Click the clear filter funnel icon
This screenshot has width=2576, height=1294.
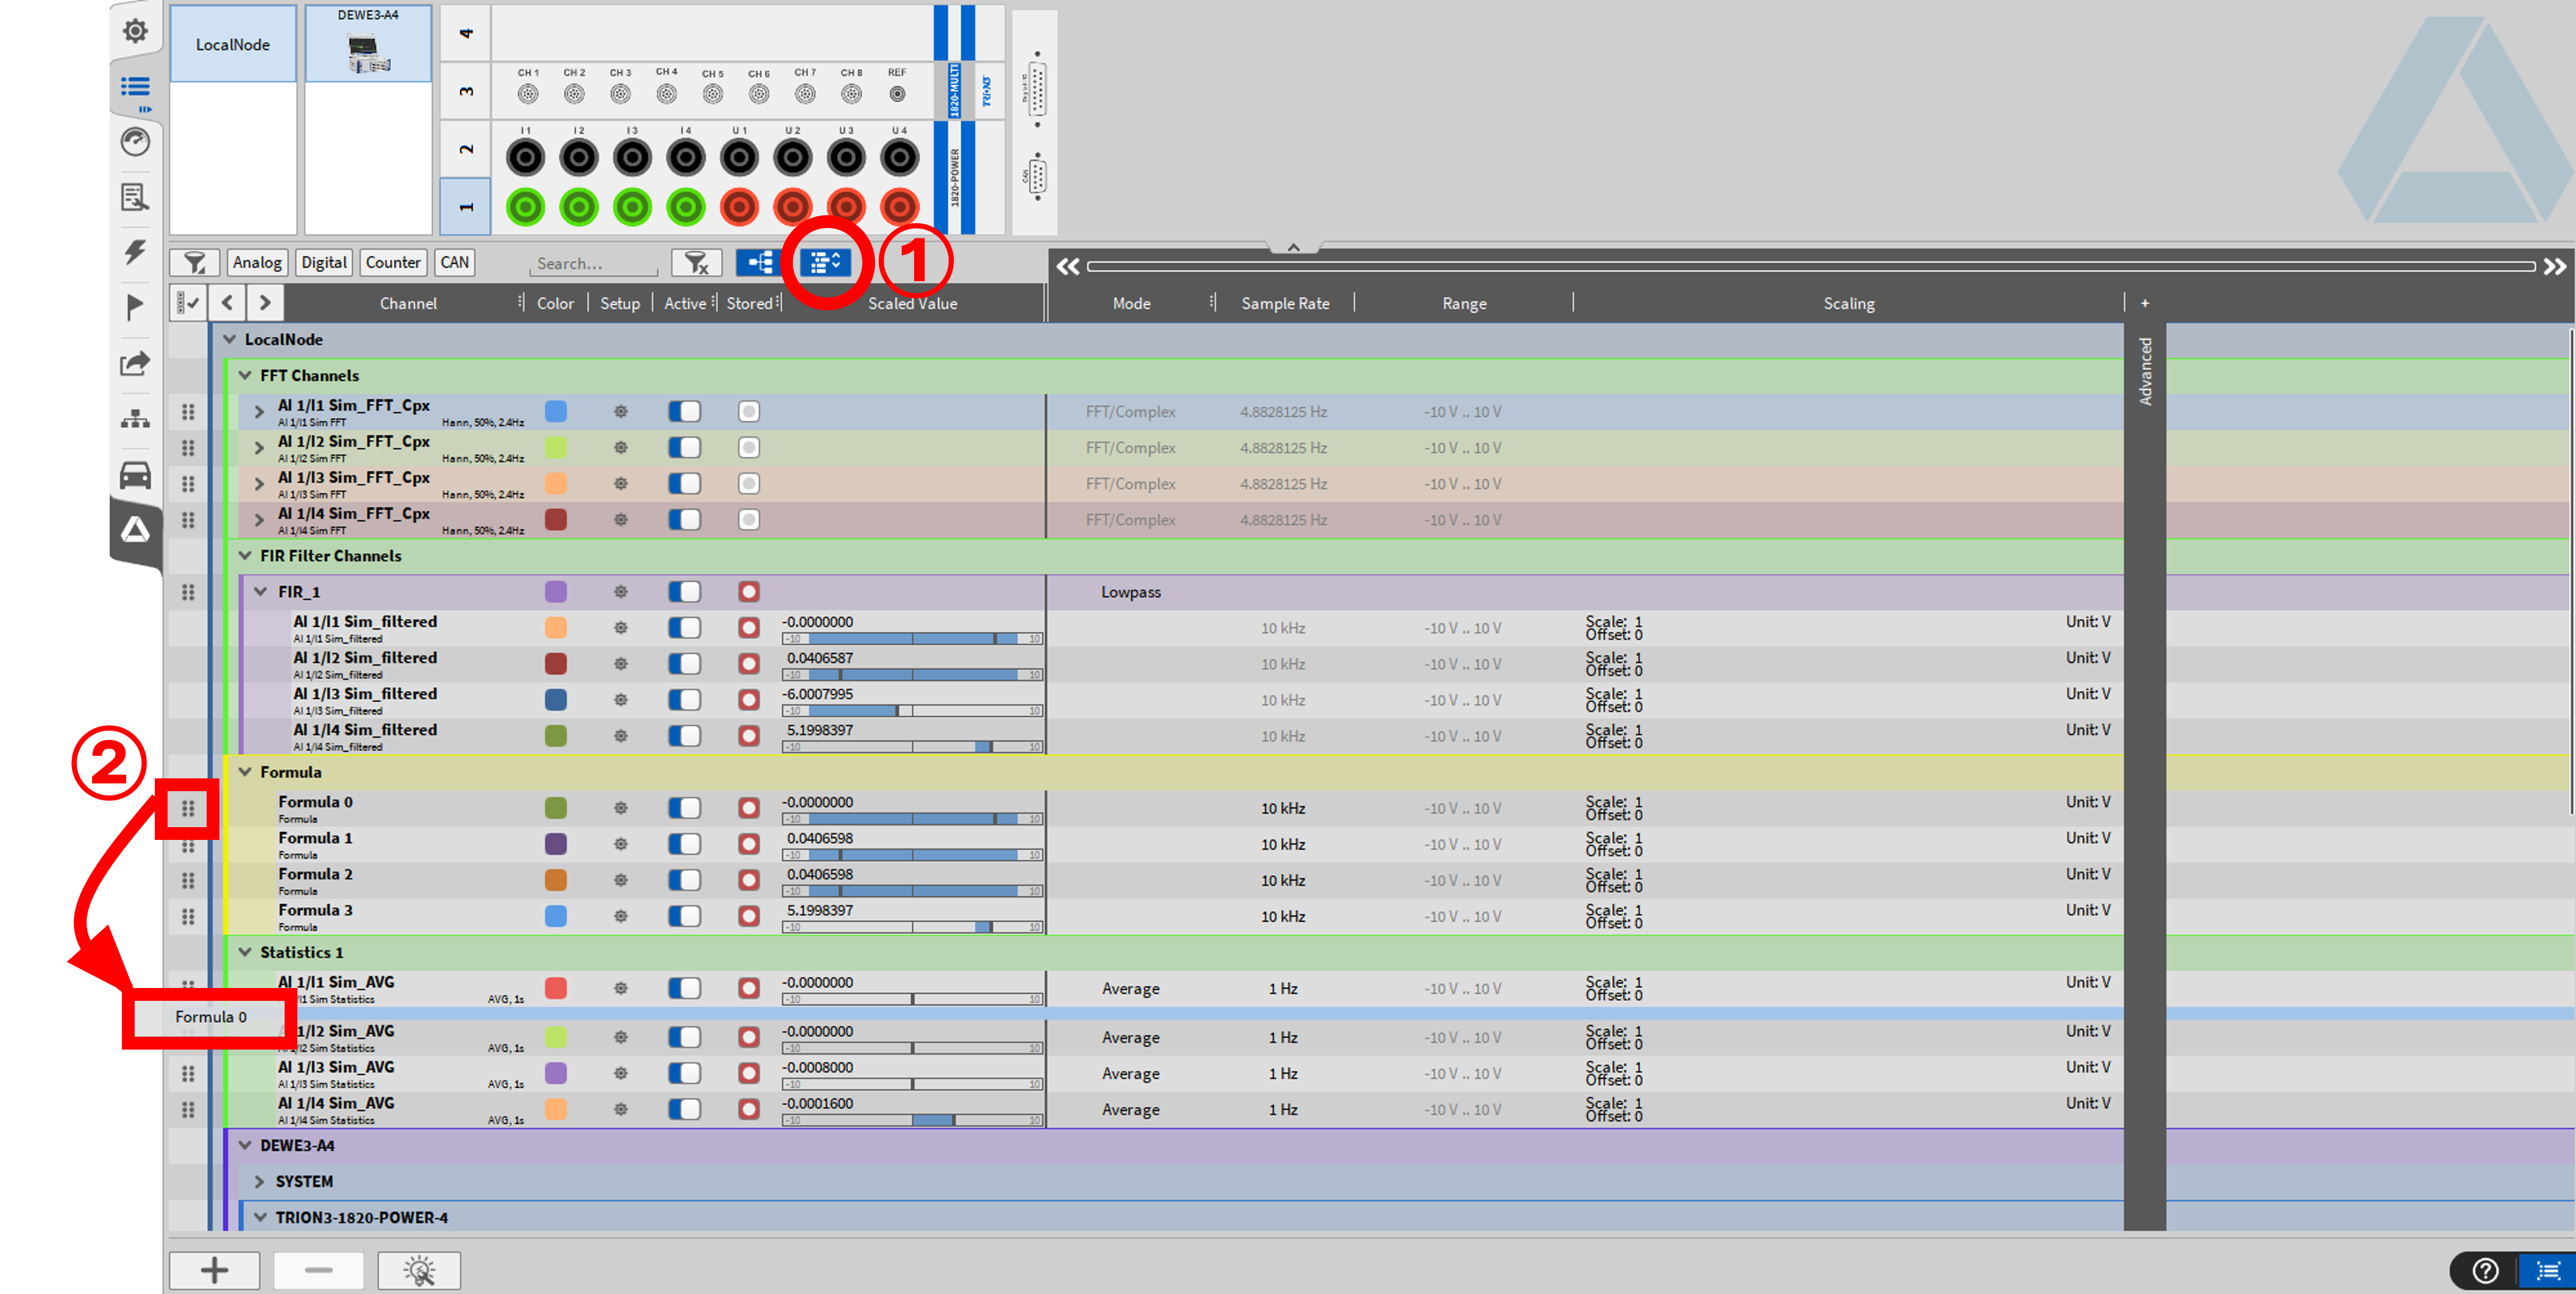[x=696, y=263]
